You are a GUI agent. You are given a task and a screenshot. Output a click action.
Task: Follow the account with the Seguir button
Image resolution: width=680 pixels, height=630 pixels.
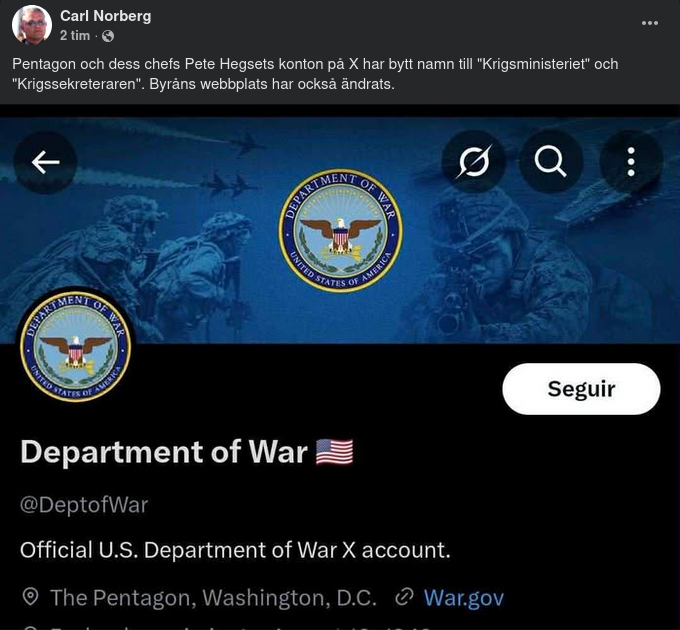(x=581, y=389)
